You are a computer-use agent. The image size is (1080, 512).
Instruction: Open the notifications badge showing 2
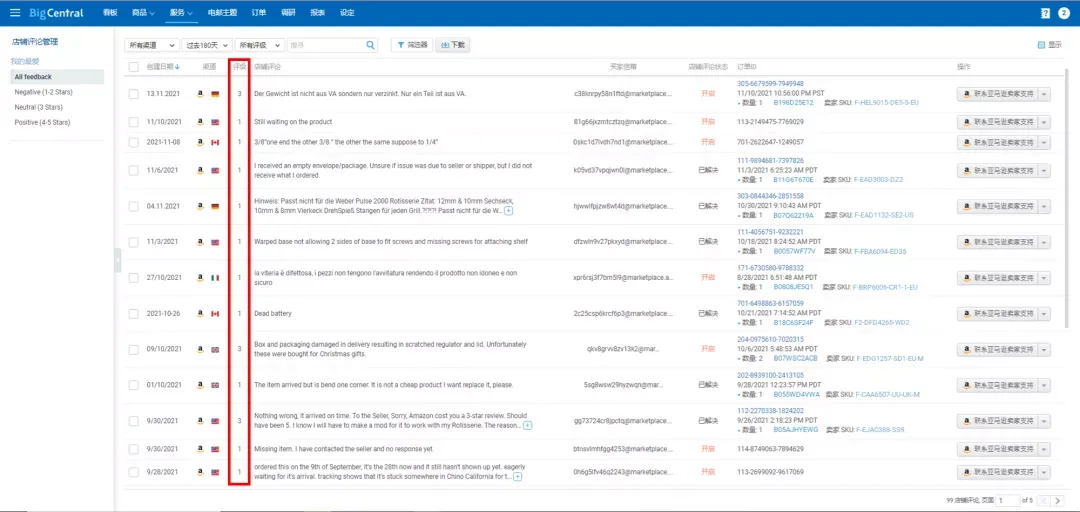coord(1064,13)
